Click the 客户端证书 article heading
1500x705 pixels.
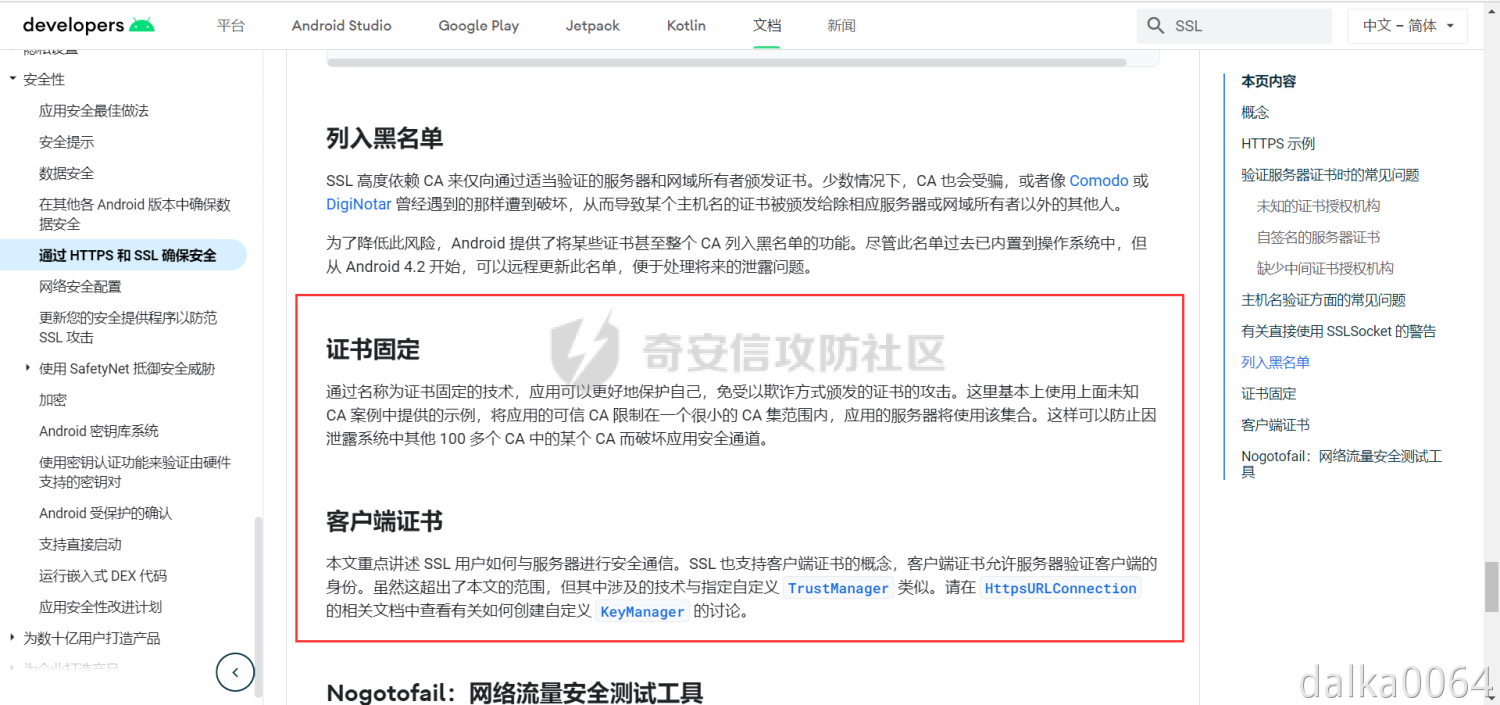click(385, 521)
